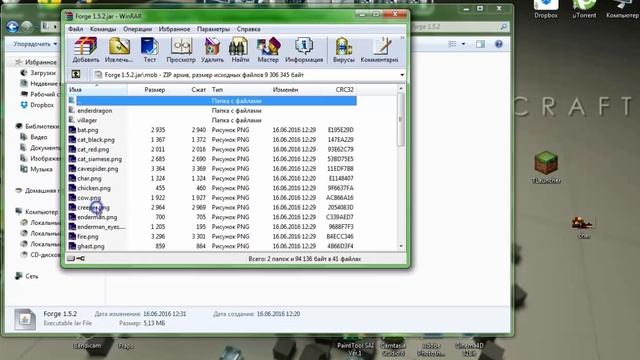Click the scroll down arrow in the file list
640x360 pixels.
tap(401, 246)
